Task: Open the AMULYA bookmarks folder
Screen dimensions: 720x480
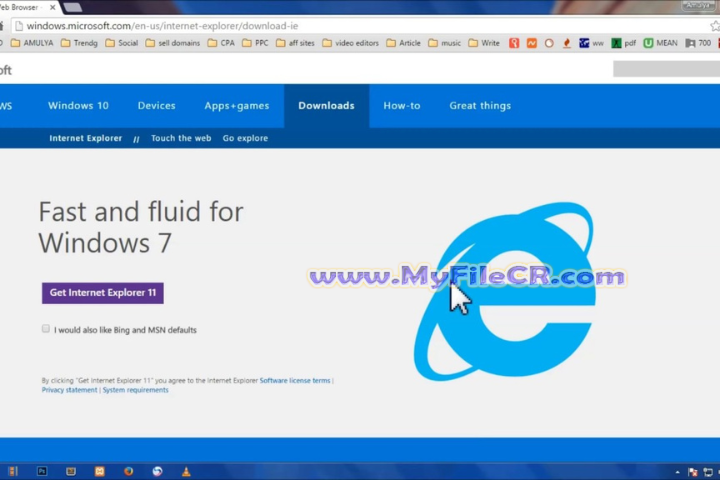Action: click(x=32, y=43)
